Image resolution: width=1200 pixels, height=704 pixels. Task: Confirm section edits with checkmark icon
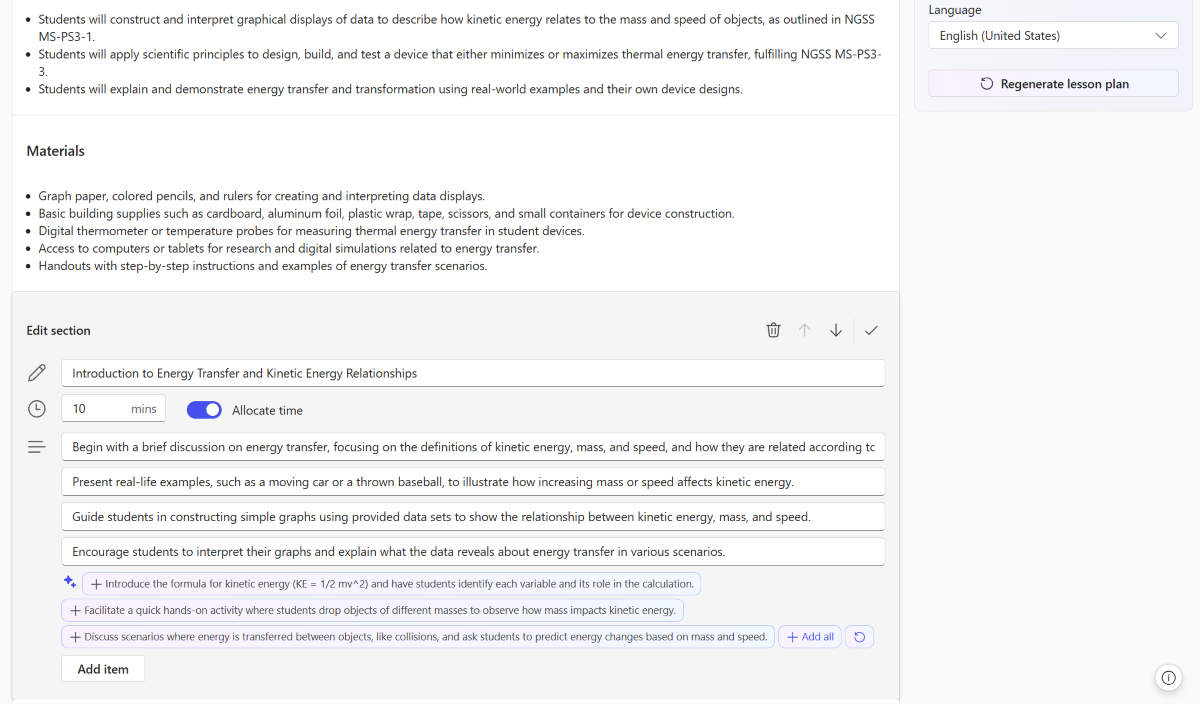871,330
